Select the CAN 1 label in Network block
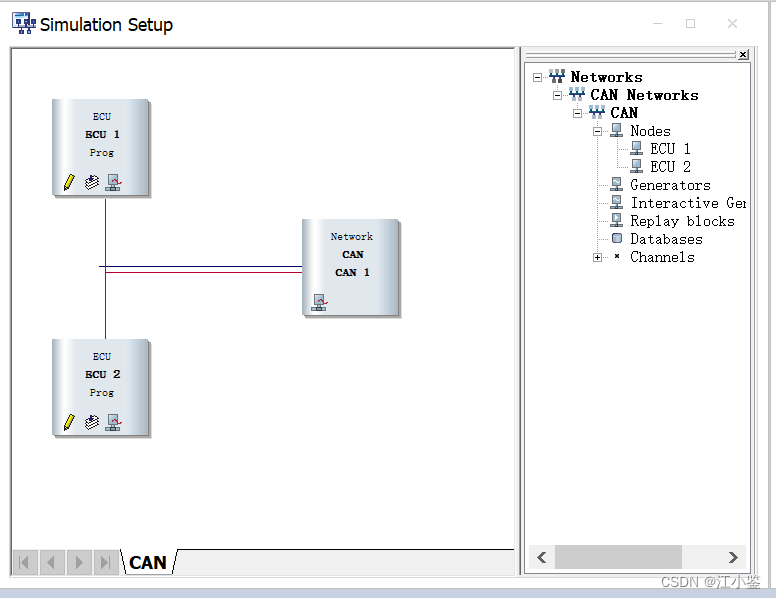This screenshot has height=598, width=776. coord(352,272)
